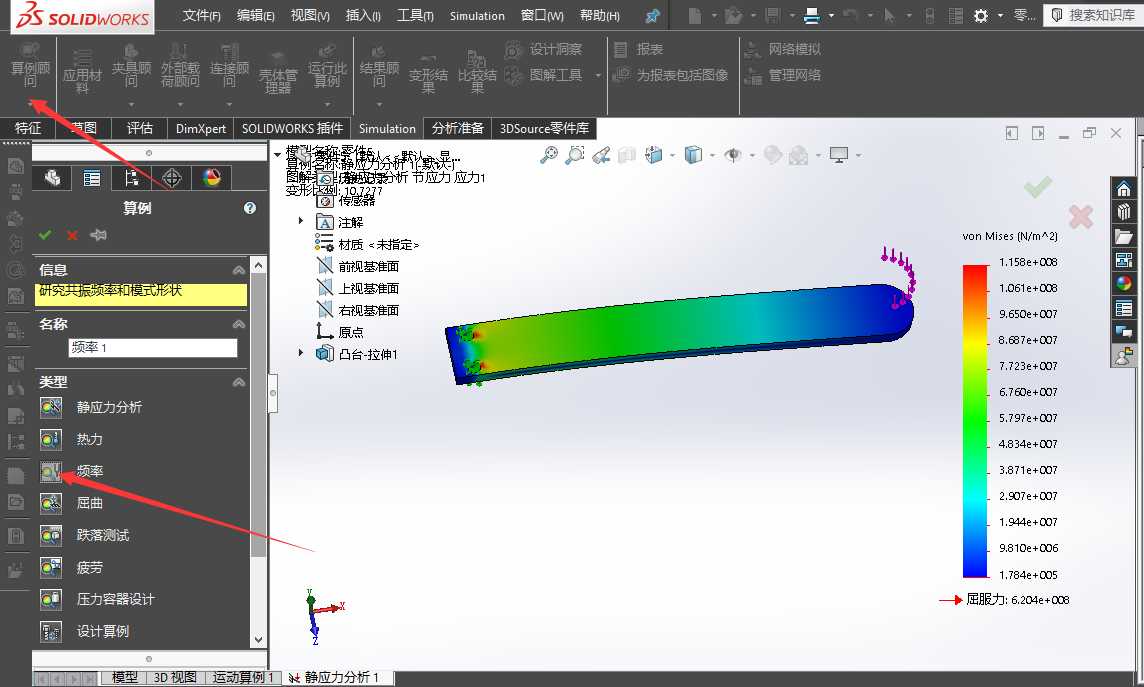
Task: Open the gear options dropdown arrow
Action: [1000, 15]
